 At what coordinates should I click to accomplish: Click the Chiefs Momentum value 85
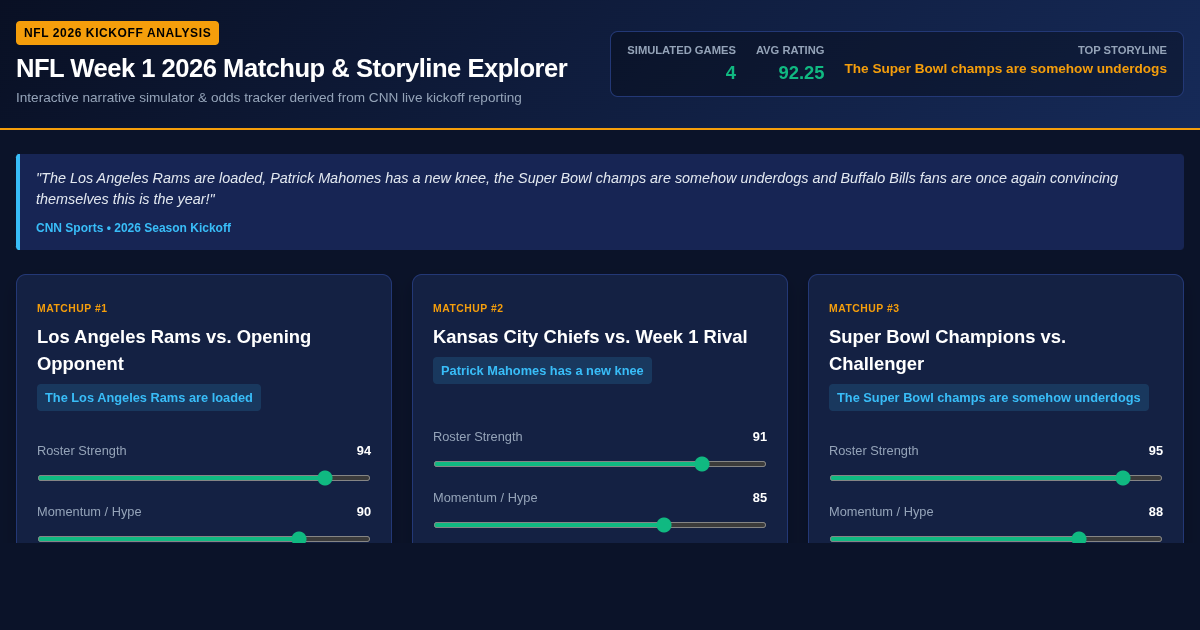pos(760,498)
